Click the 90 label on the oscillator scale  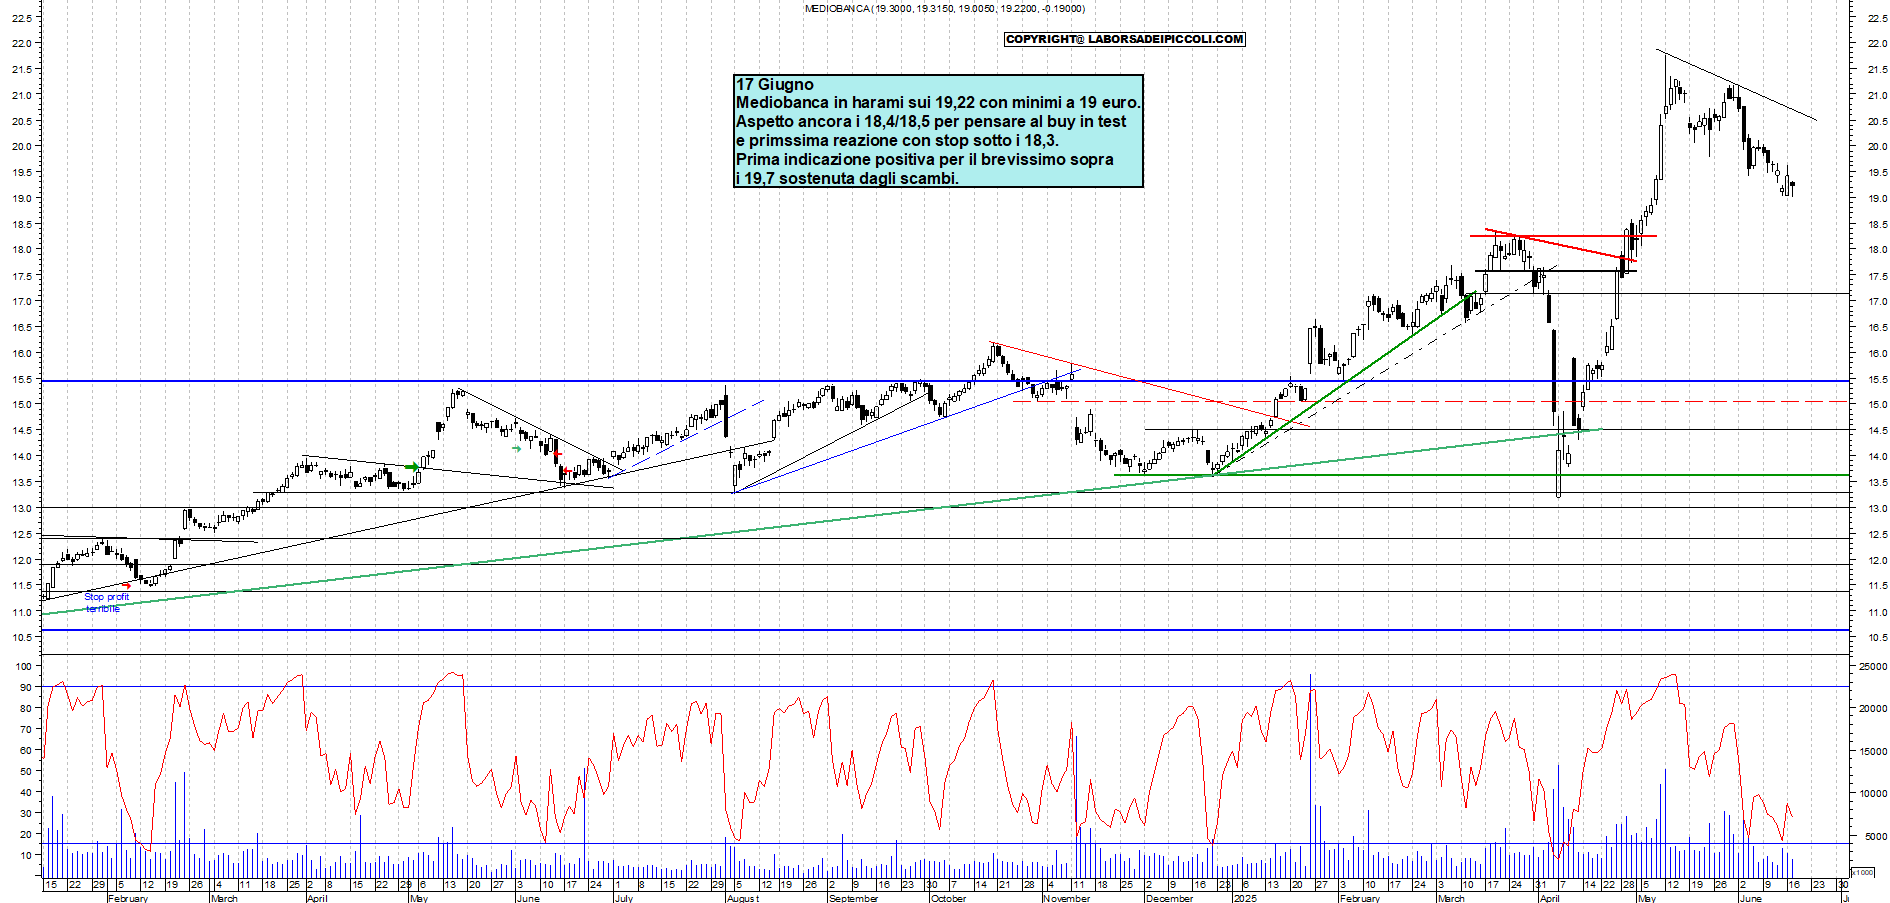26,687
